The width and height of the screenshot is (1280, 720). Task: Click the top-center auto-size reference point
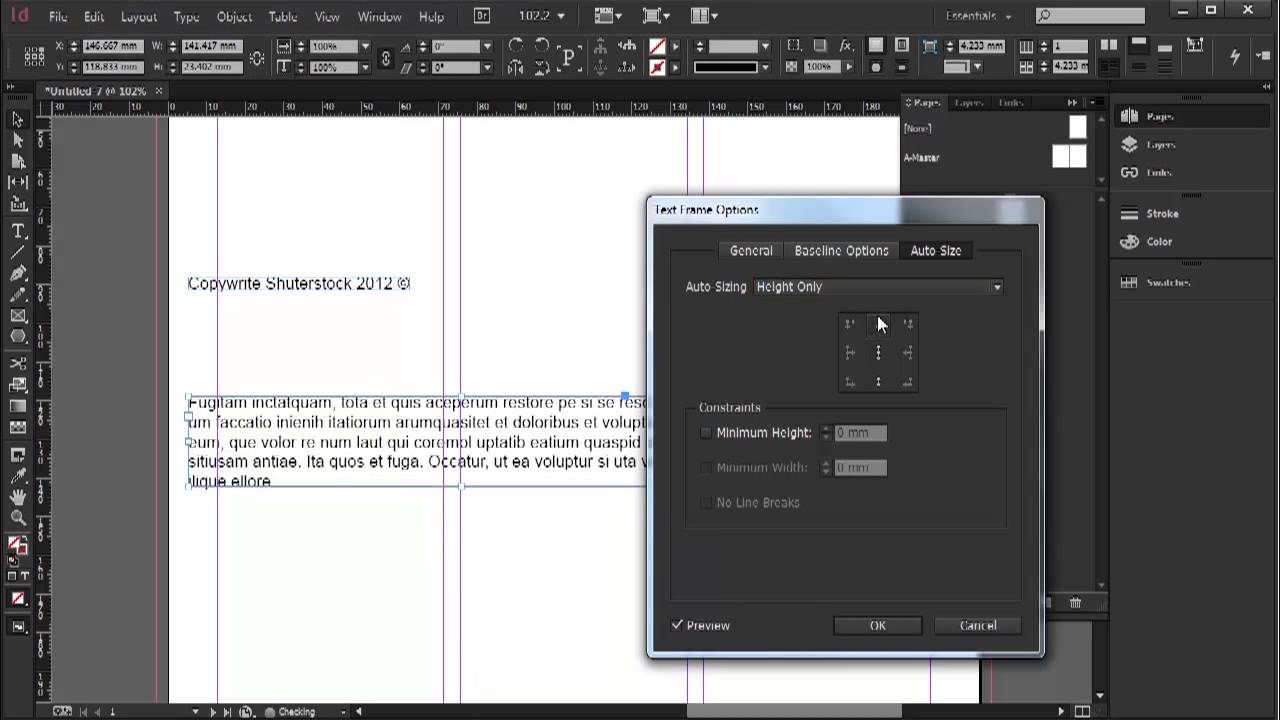point(878,324)
